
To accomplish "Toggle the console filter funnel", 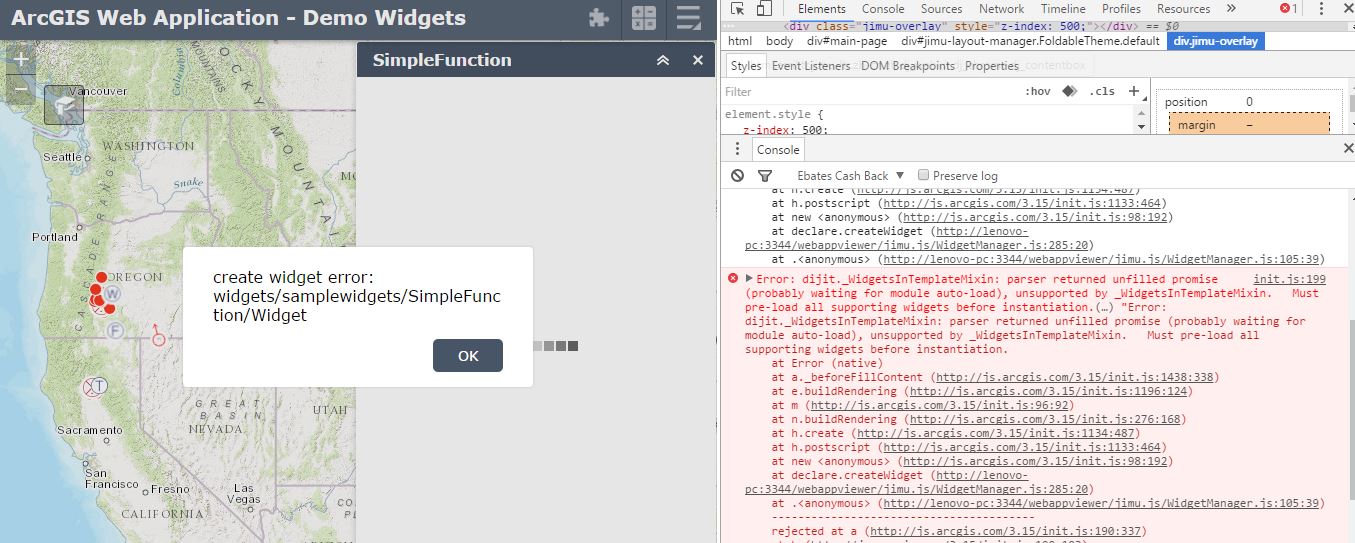I will (x=765, y=175).
